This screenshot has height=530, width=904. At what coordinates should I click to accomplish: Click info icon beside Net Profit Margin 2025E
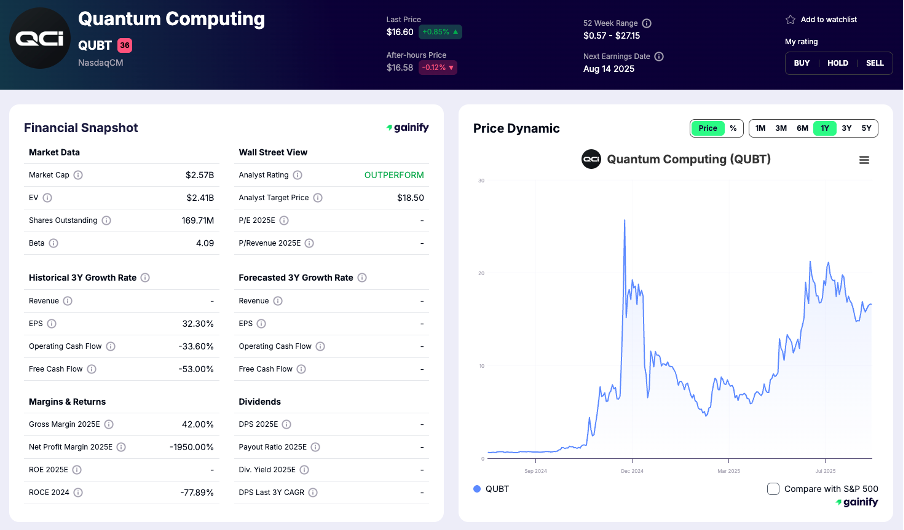click(121, 447)
